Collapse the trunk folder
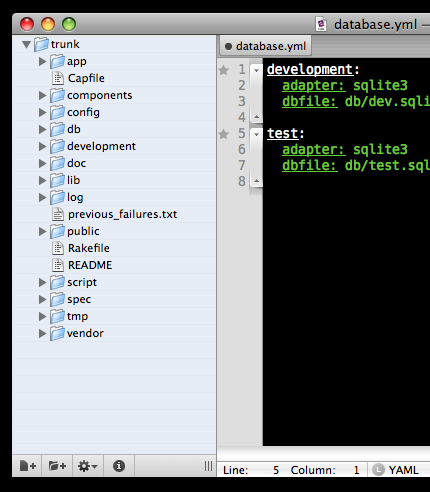 (27, 44)
